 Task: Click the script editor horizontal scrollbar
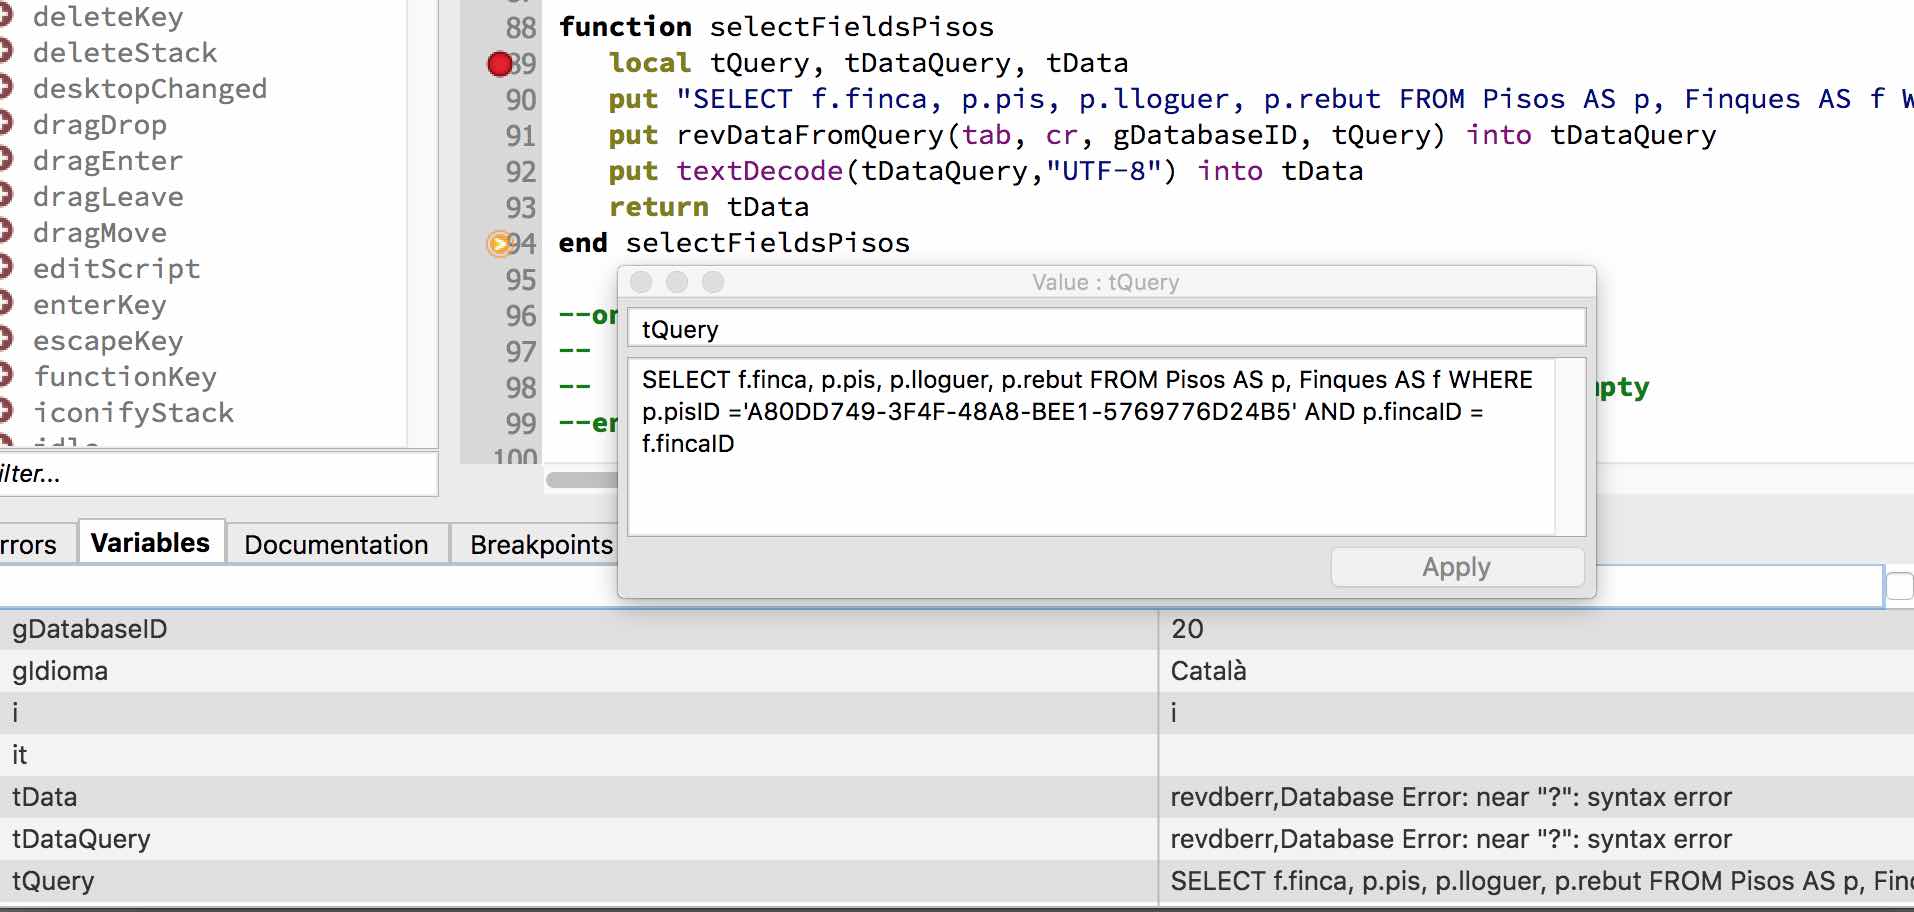click(x=582, y=480)
